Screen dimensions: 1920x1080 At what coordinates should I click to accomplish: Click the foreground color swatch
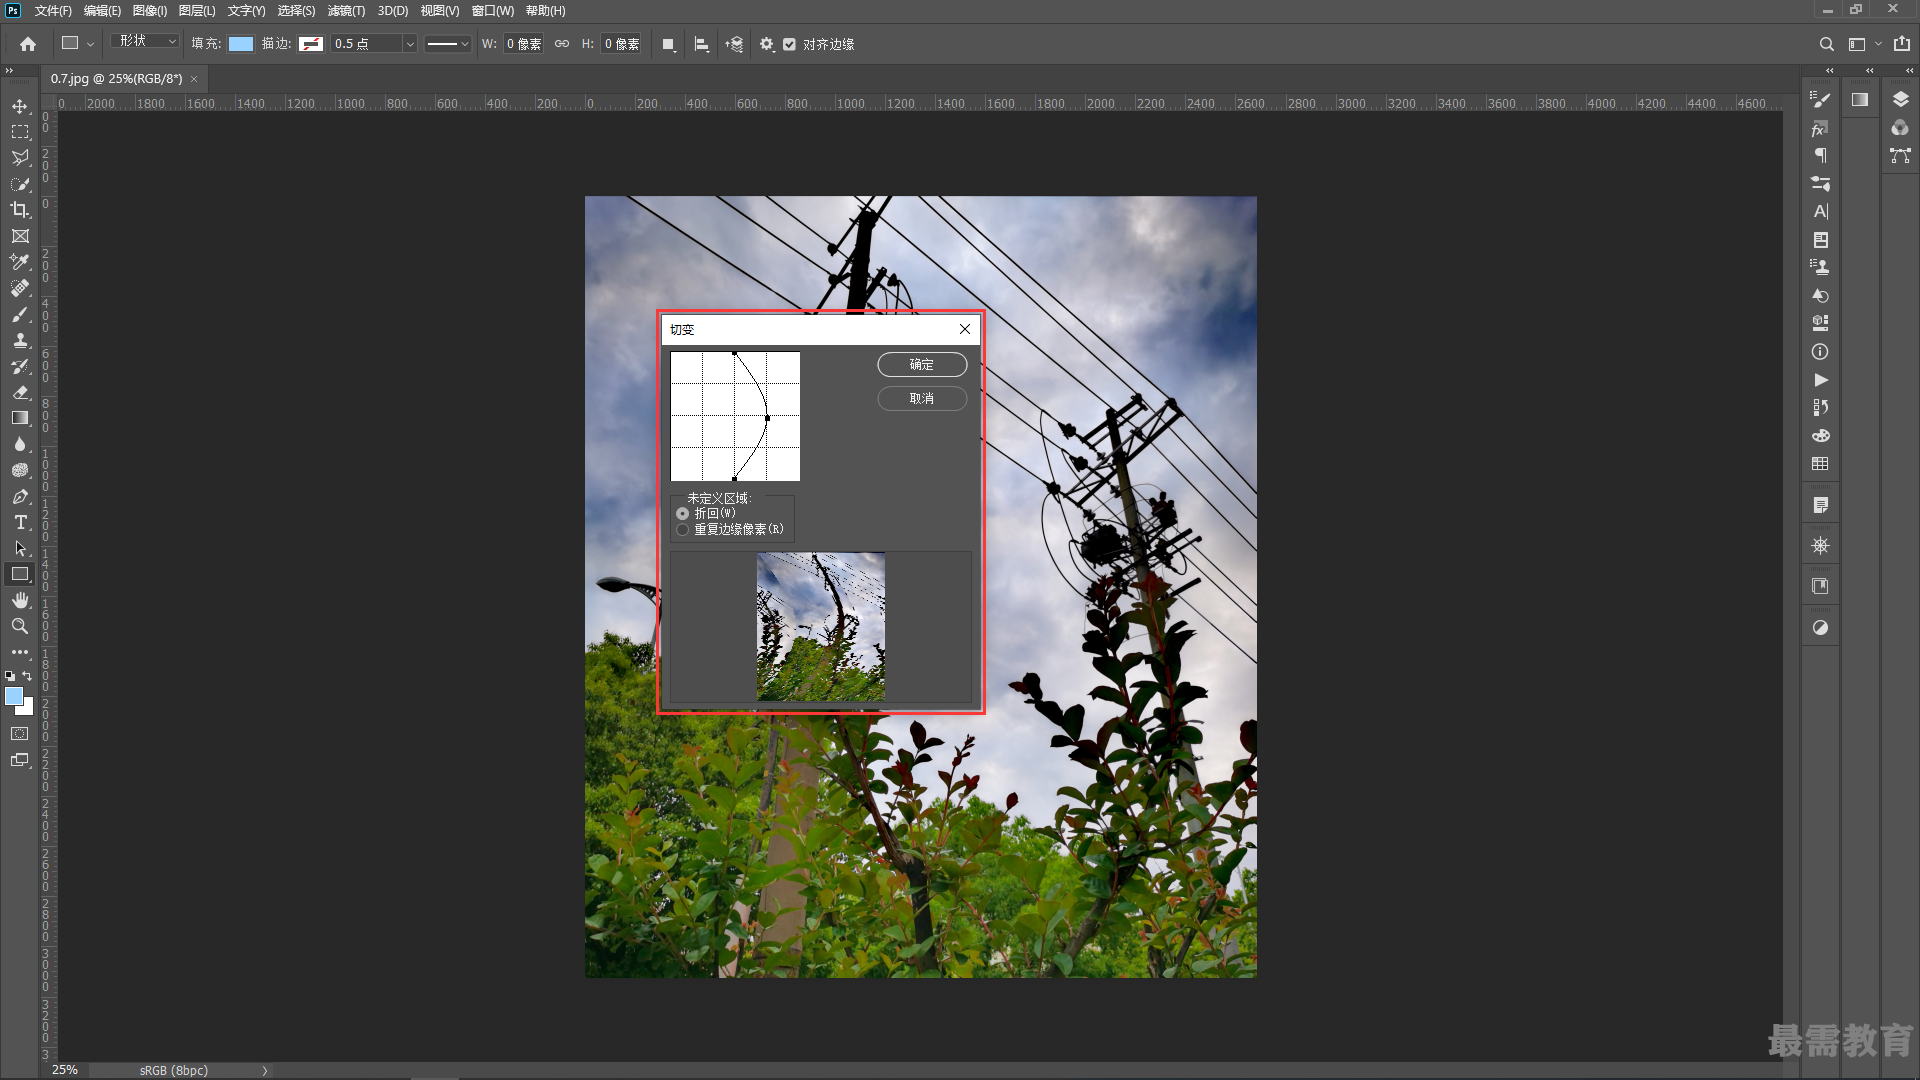click(x=14, y=696)
